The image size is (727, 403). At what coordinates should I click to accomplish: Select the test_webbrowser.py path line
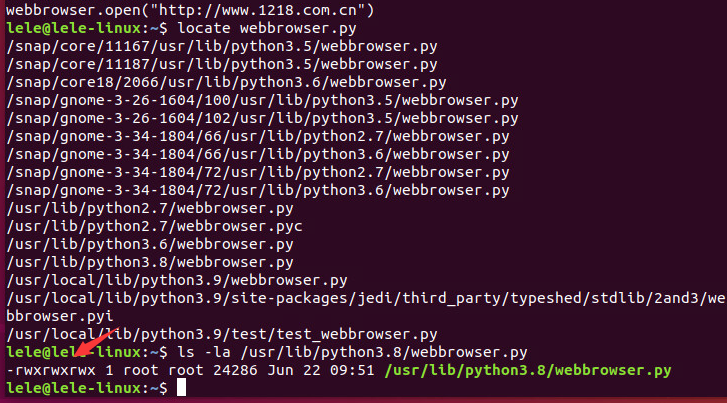tap(221, 335)
